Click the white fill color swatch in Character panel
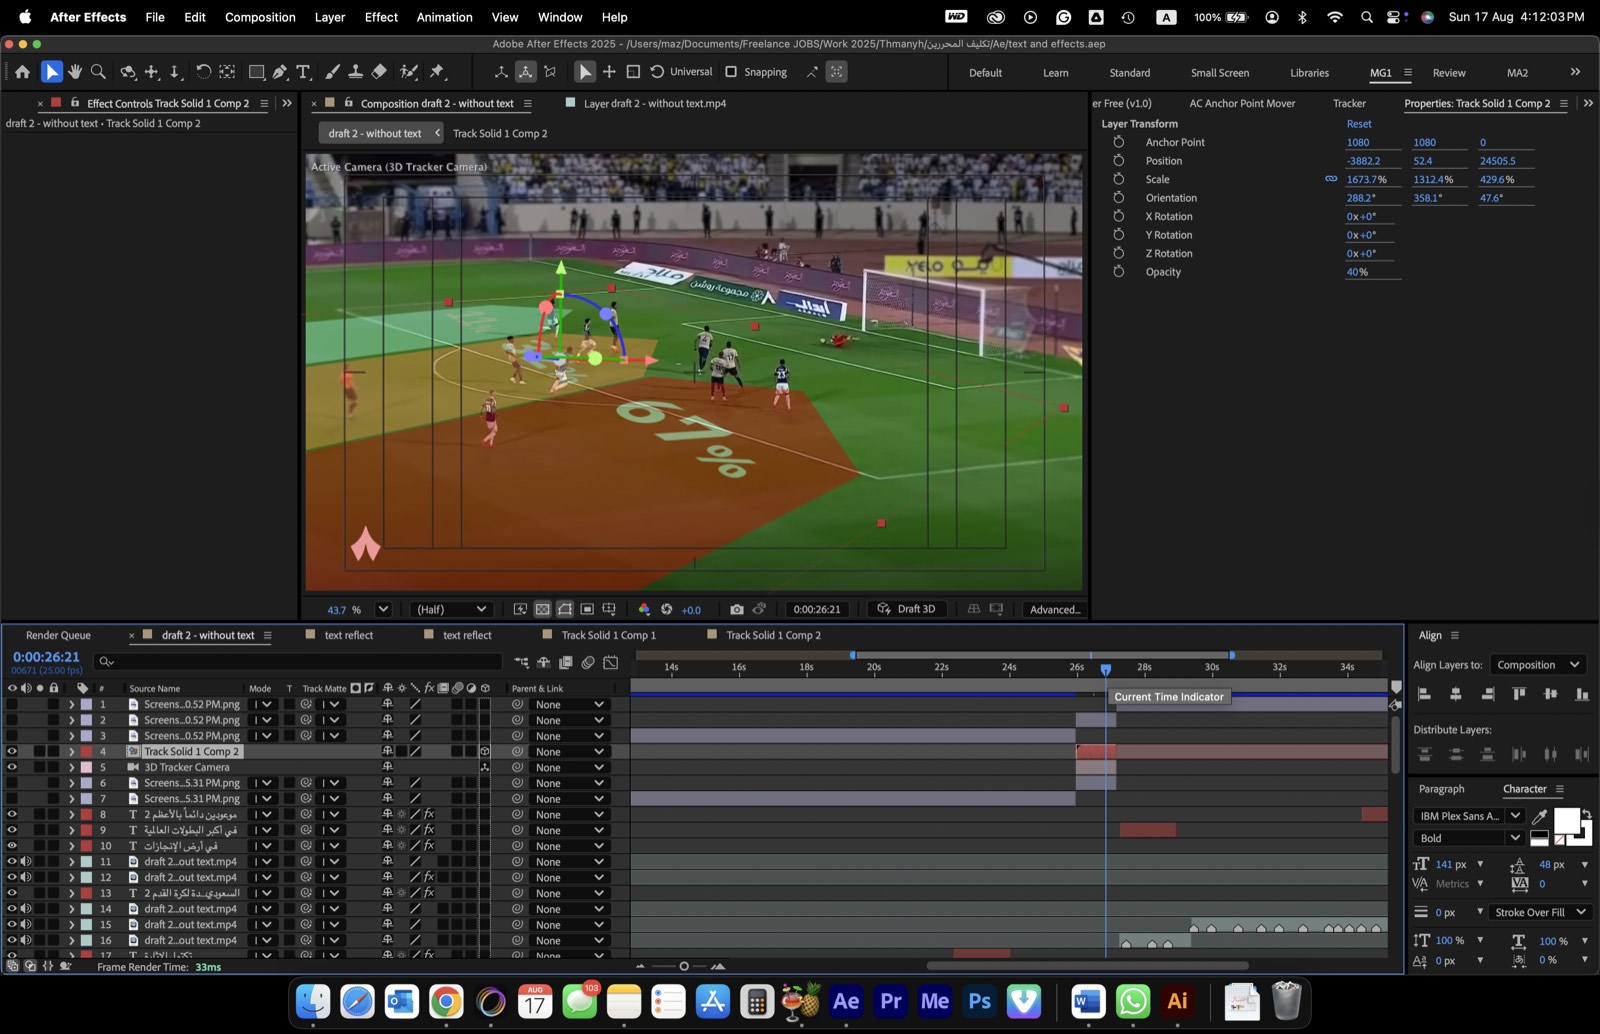The image size is (1600, 1034). (x=1566, y=820)
